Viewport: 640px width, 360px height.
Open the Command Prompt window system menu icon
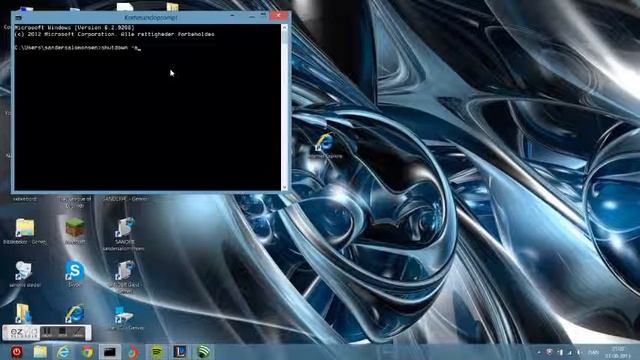pos(18,18)
